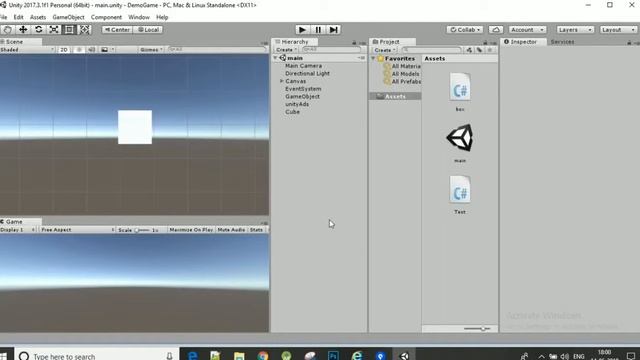Open the Account dropdown

(527, 30)
